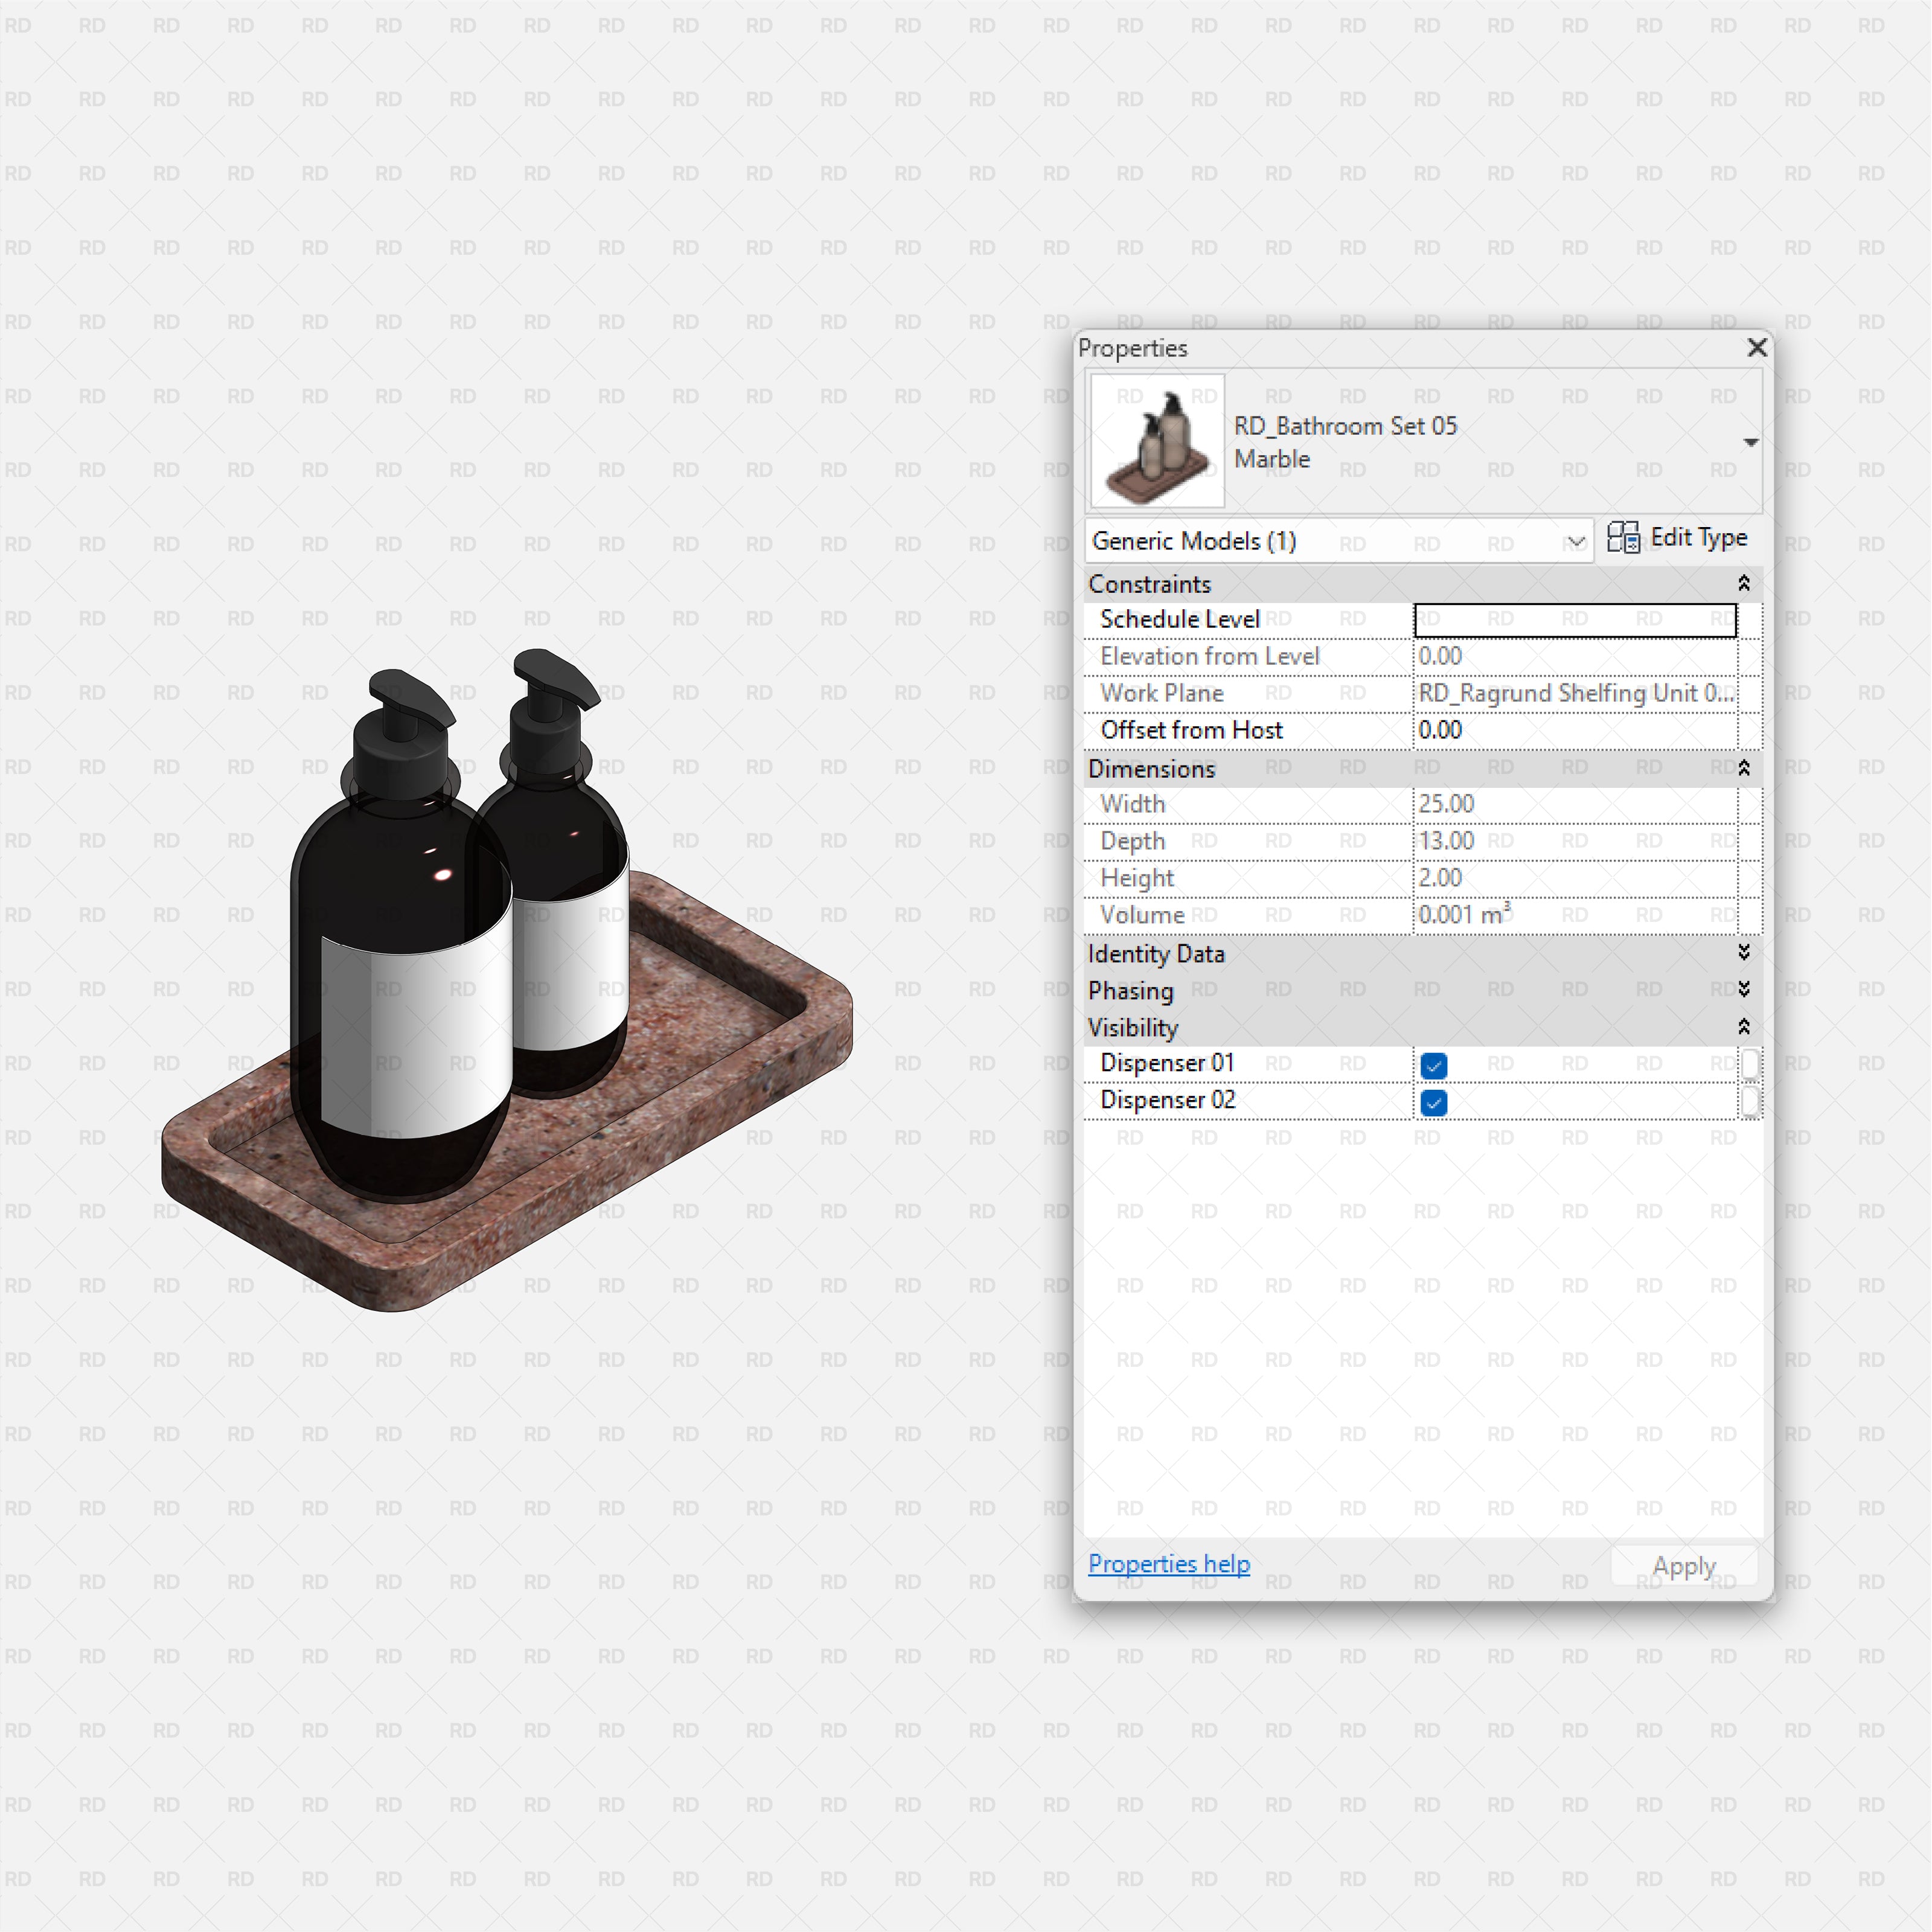The height and width of the screenshot is (1932, 1932).
Task: Click the family type preview thumbnail
Action: point(1156,440)
